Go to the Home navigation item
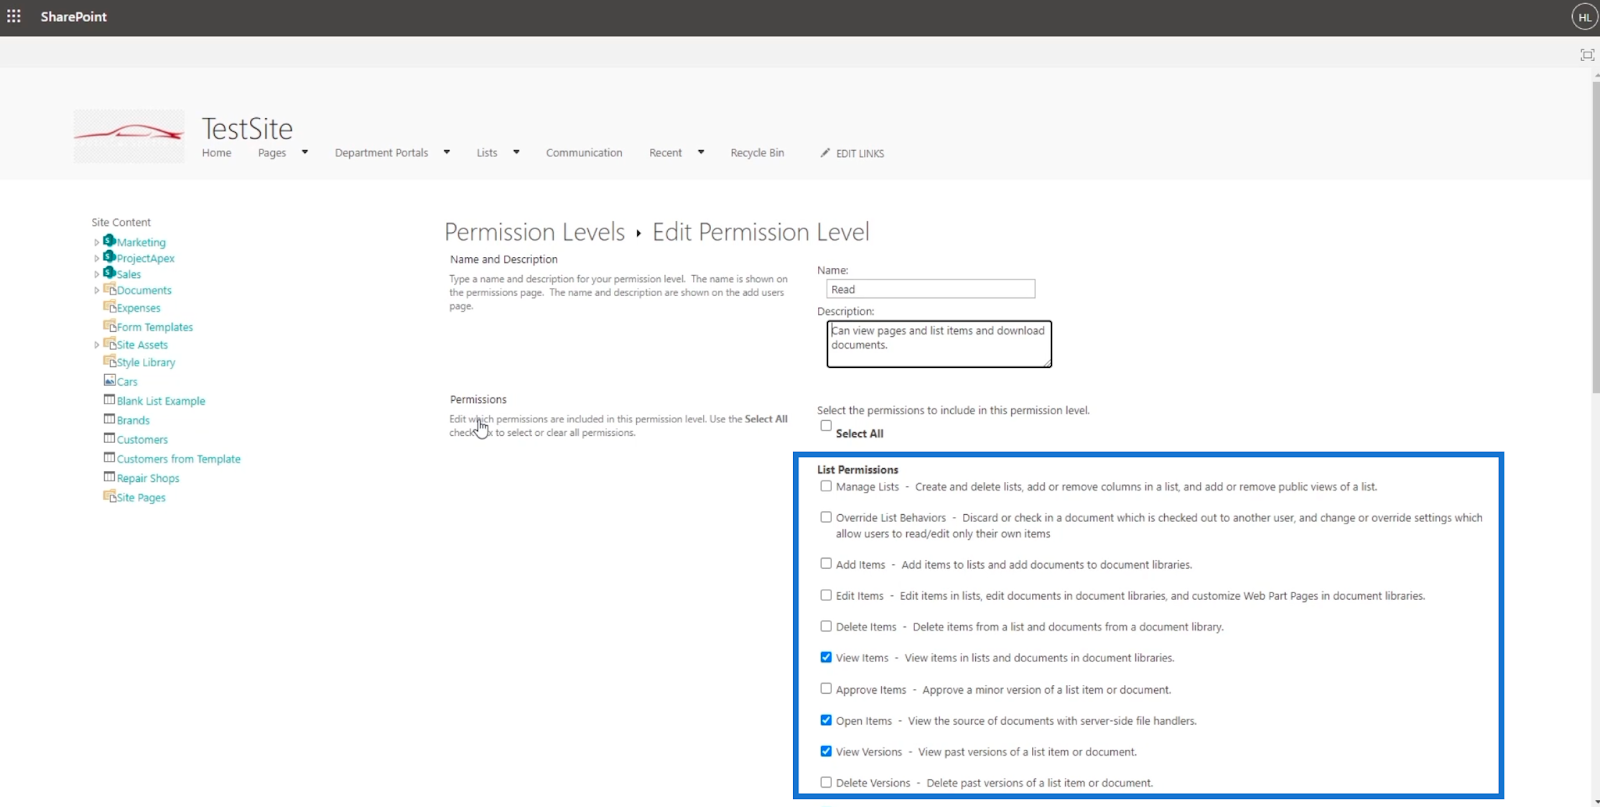Image resolution: width=1600 pixels, height=807 pixels. click(x=216, y=153)
